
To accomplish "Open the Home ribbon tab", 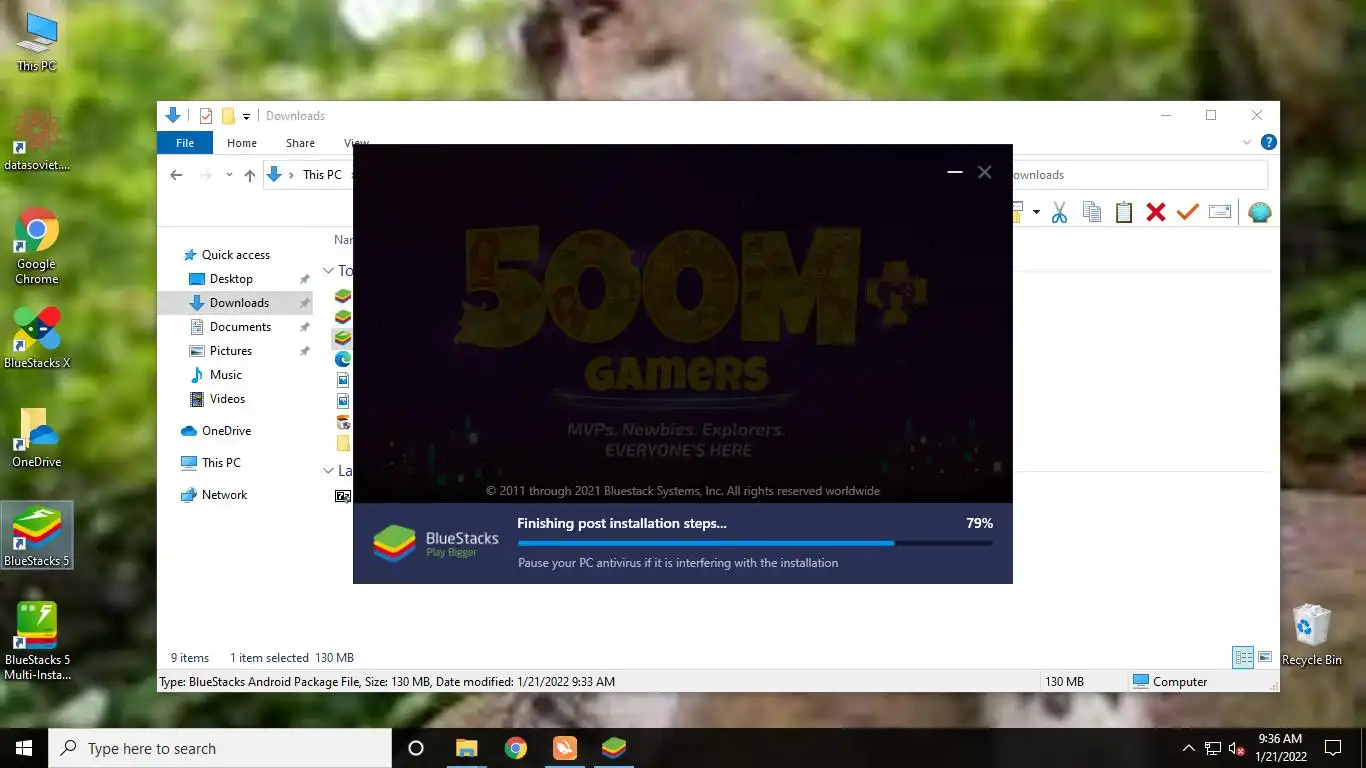I will point(242,143).
